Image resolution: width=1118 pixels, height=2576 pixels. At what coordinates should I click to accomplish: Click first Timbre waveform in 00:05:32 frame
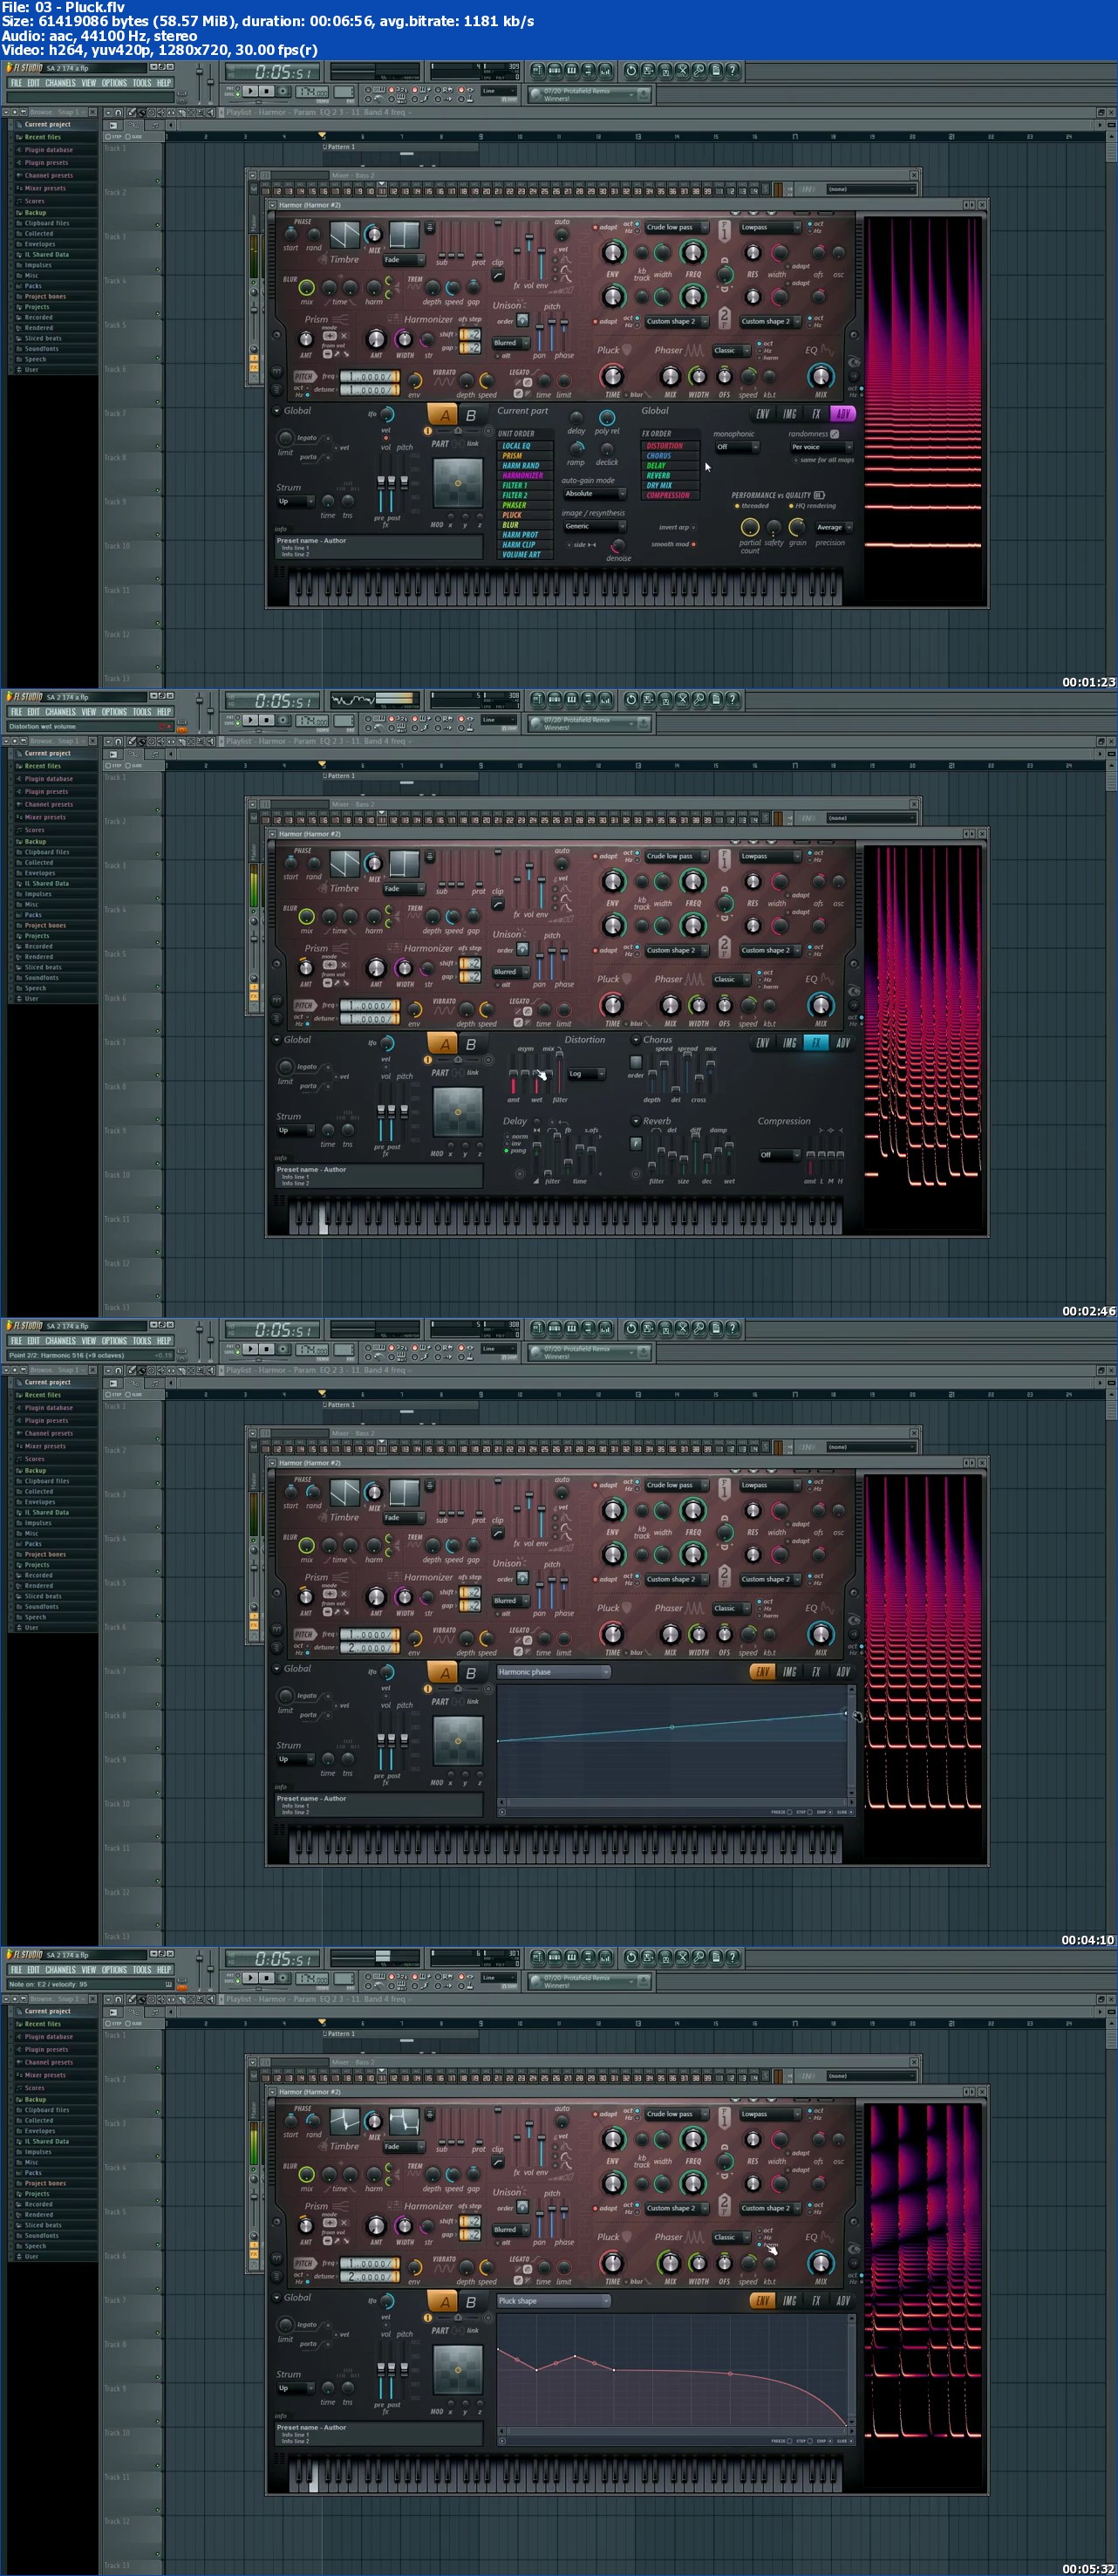(345, 2121)
